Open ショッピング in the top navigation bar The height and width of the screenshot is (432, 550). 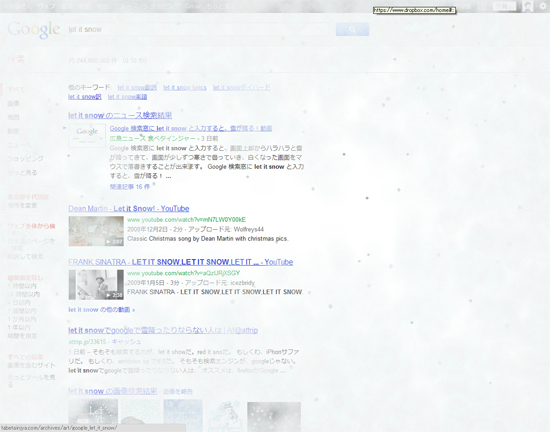pyautogui.click(x=162, y=6)
